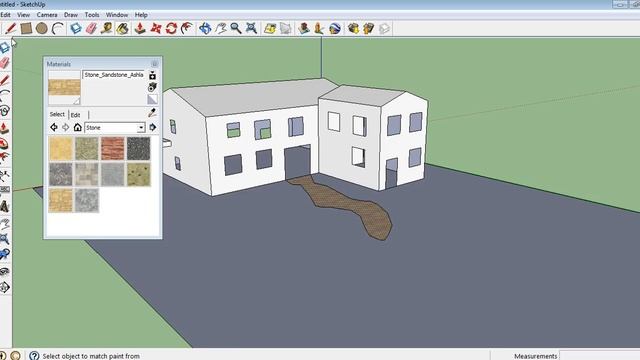Click the status bar help question icon
Viewport: 640px width, 360px height.
pos(34,356)
